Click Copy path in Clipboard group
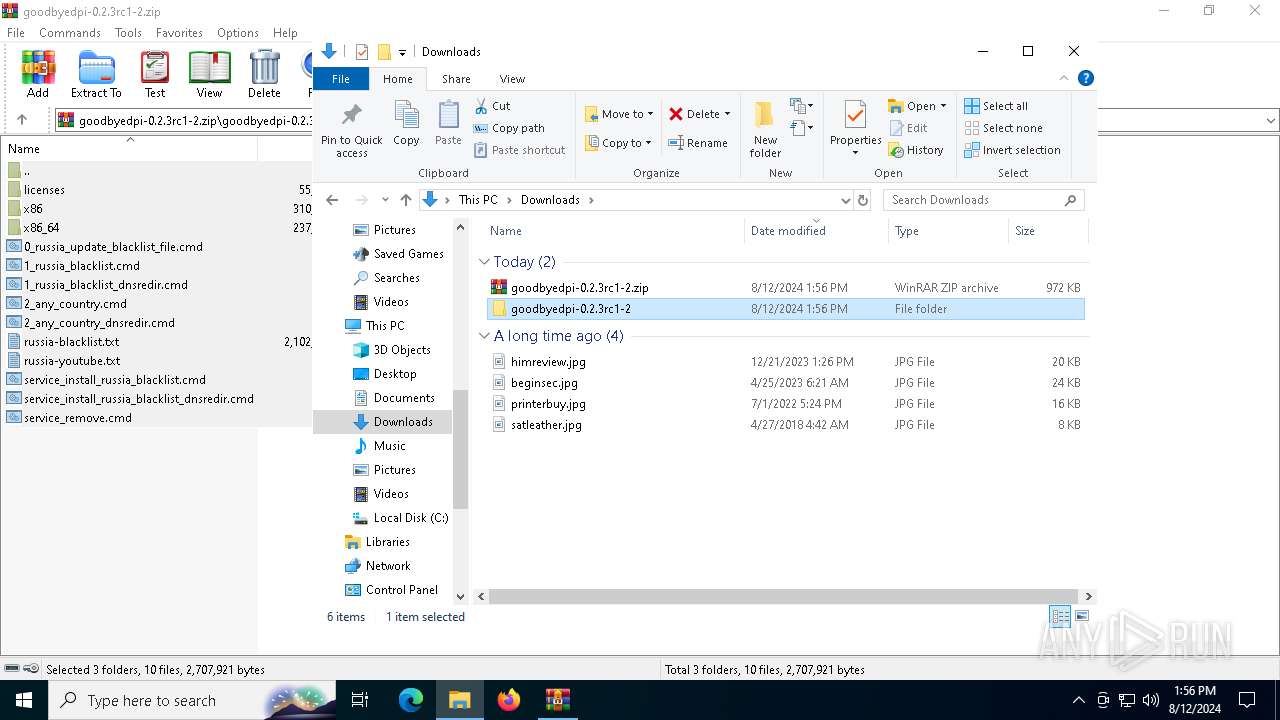The image size is (1280, 720). pyautogui.click(x=509, y=128)
